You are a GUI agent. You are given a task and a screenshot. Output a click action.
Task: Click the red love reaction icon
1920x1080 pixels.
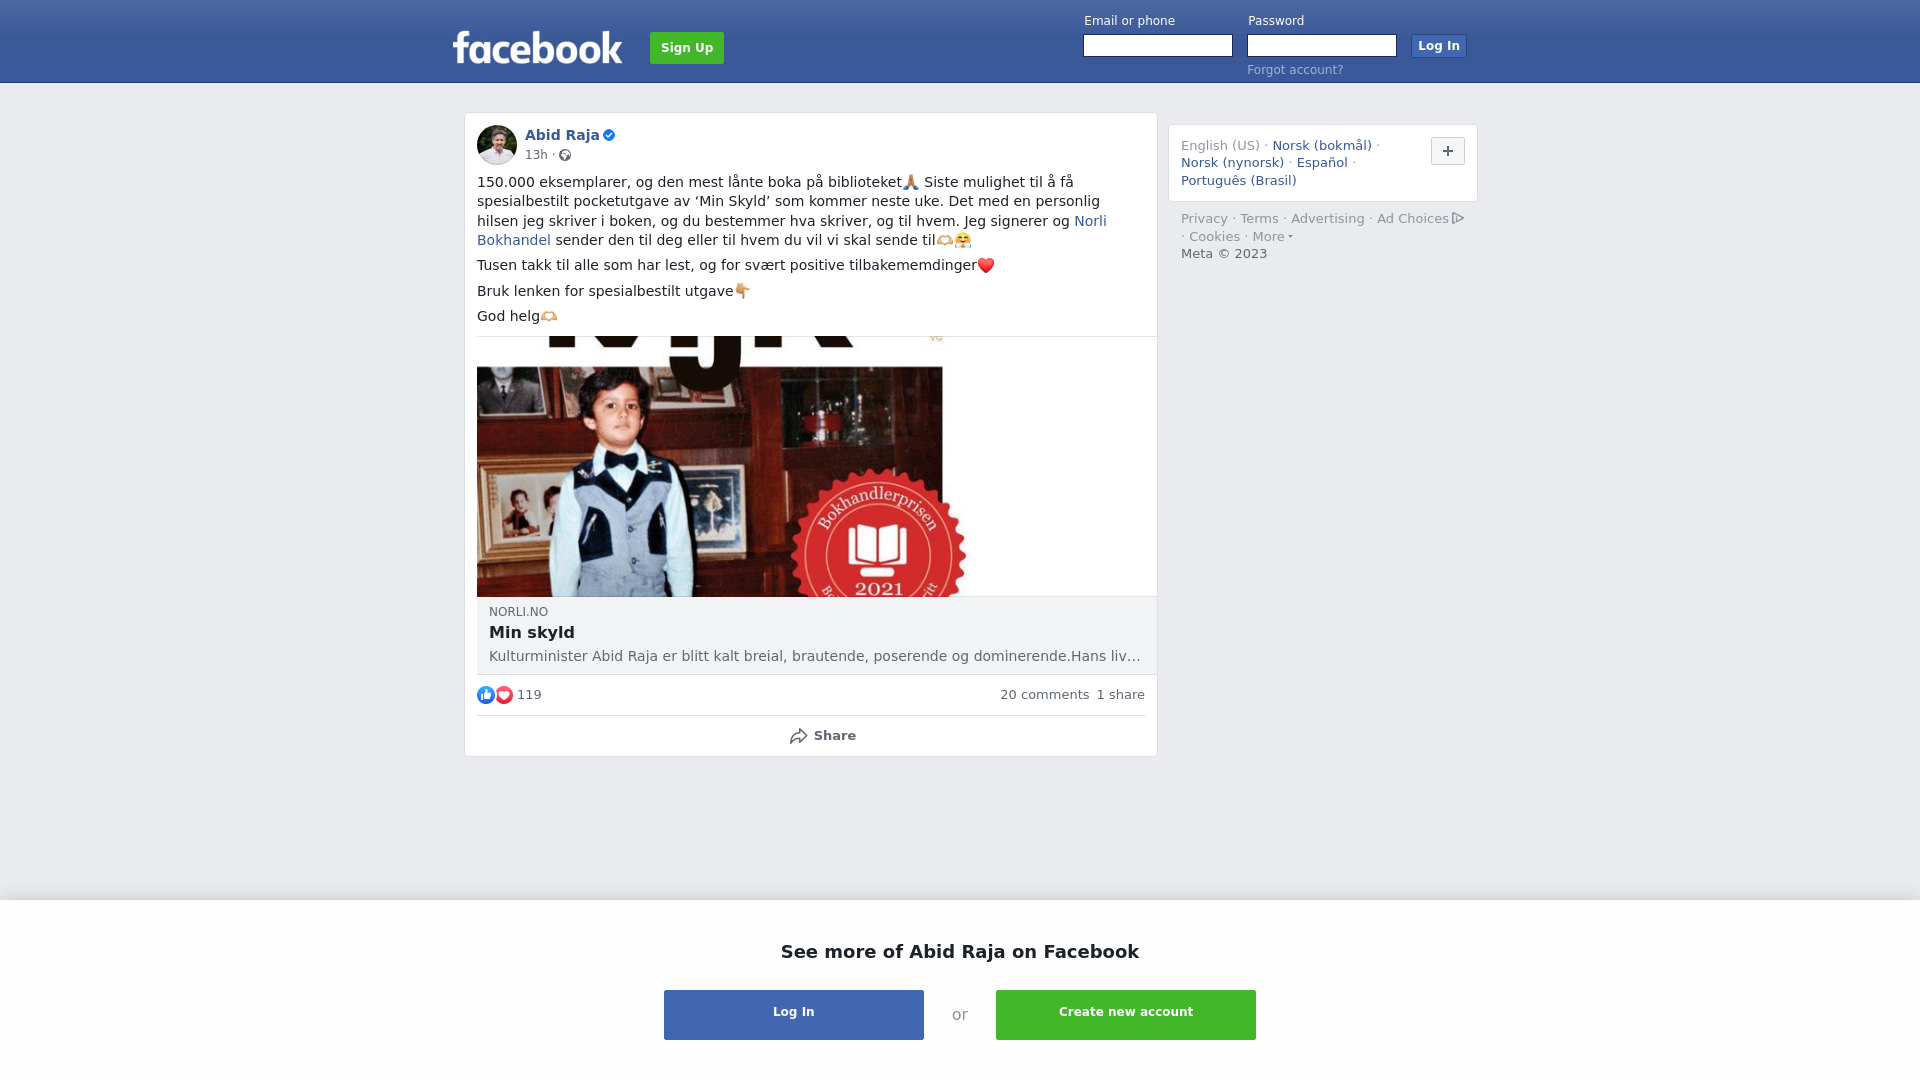[504, 695]
